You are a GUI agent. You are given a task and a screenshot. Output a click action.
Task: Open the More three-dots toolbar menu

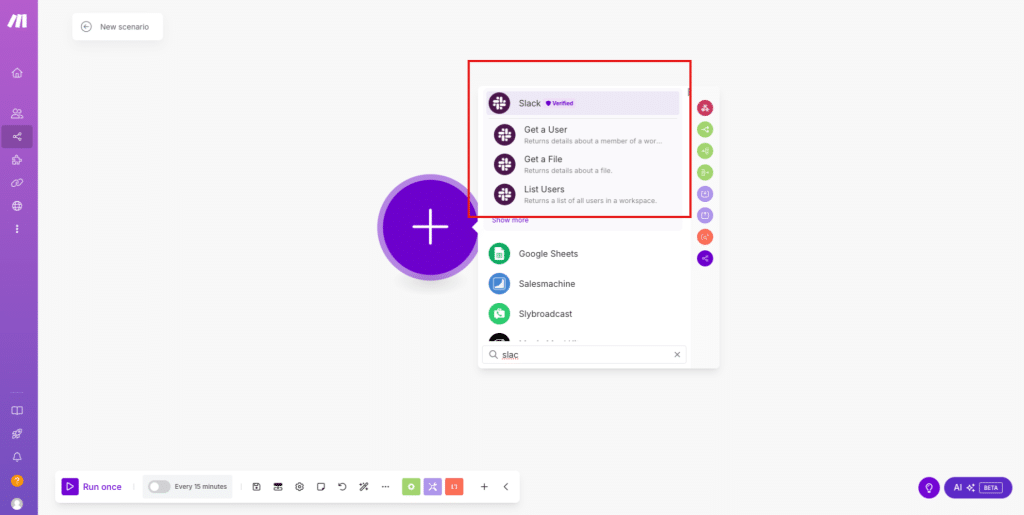click(x=385, y=486)
